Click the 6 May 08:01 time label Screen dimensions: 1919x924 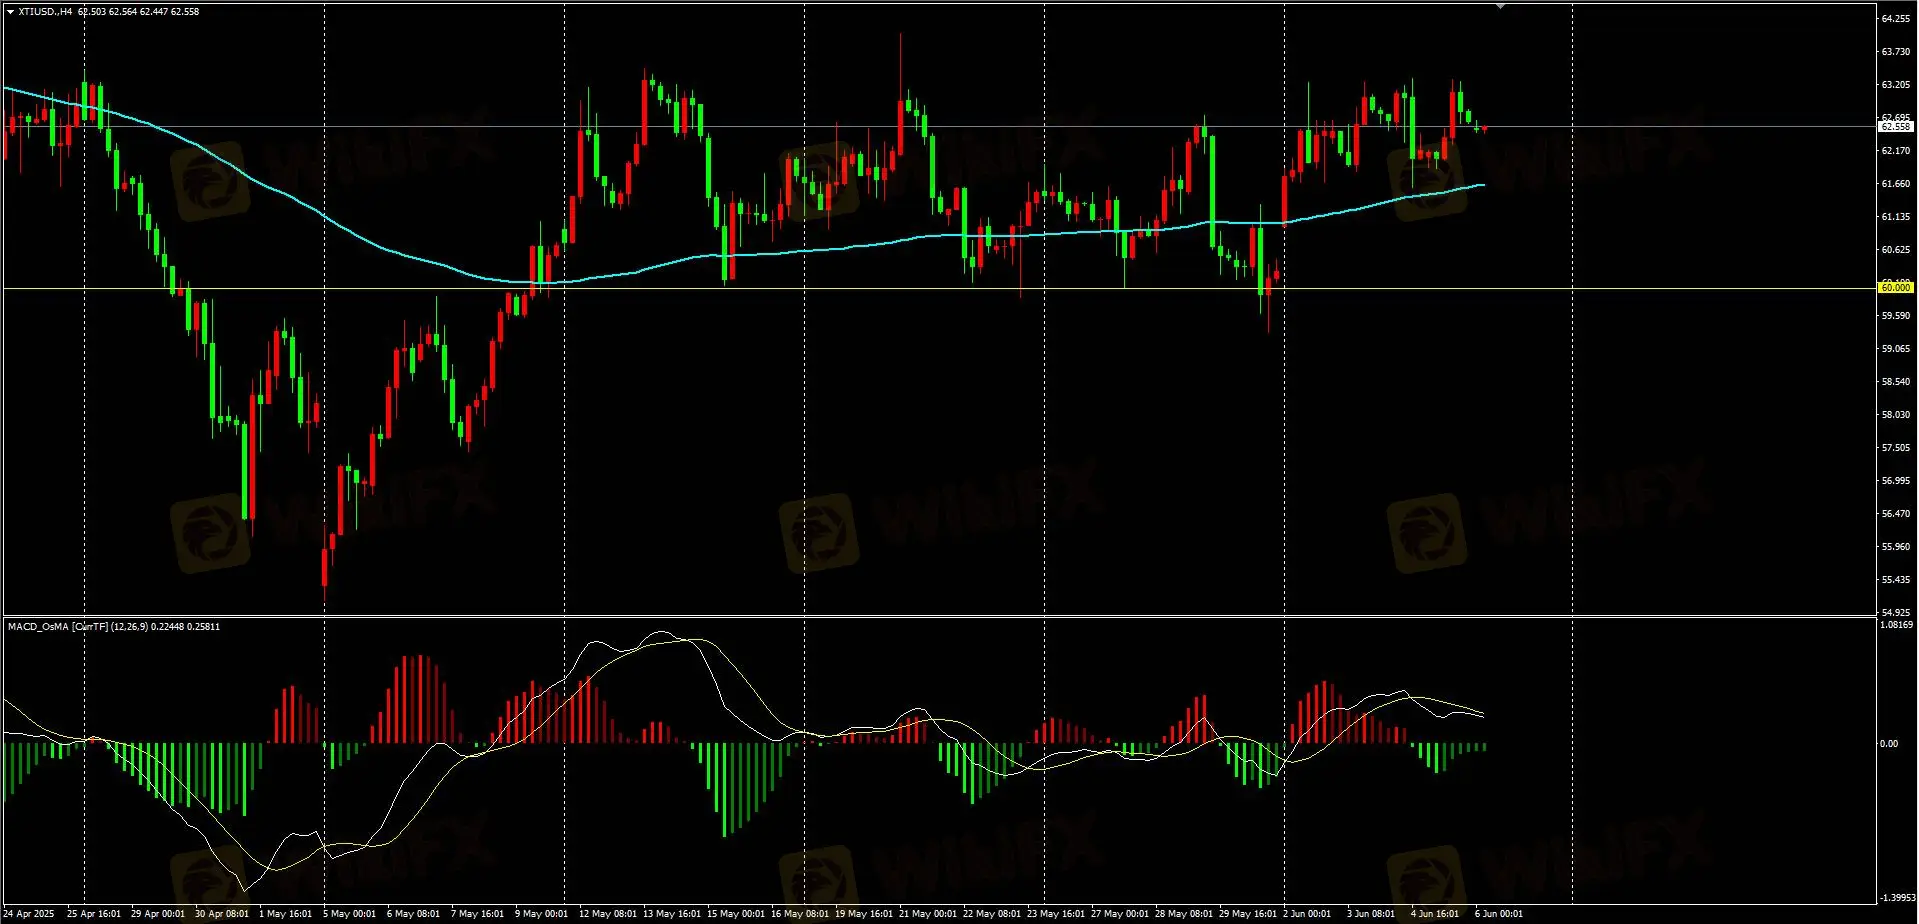[413, 914]
